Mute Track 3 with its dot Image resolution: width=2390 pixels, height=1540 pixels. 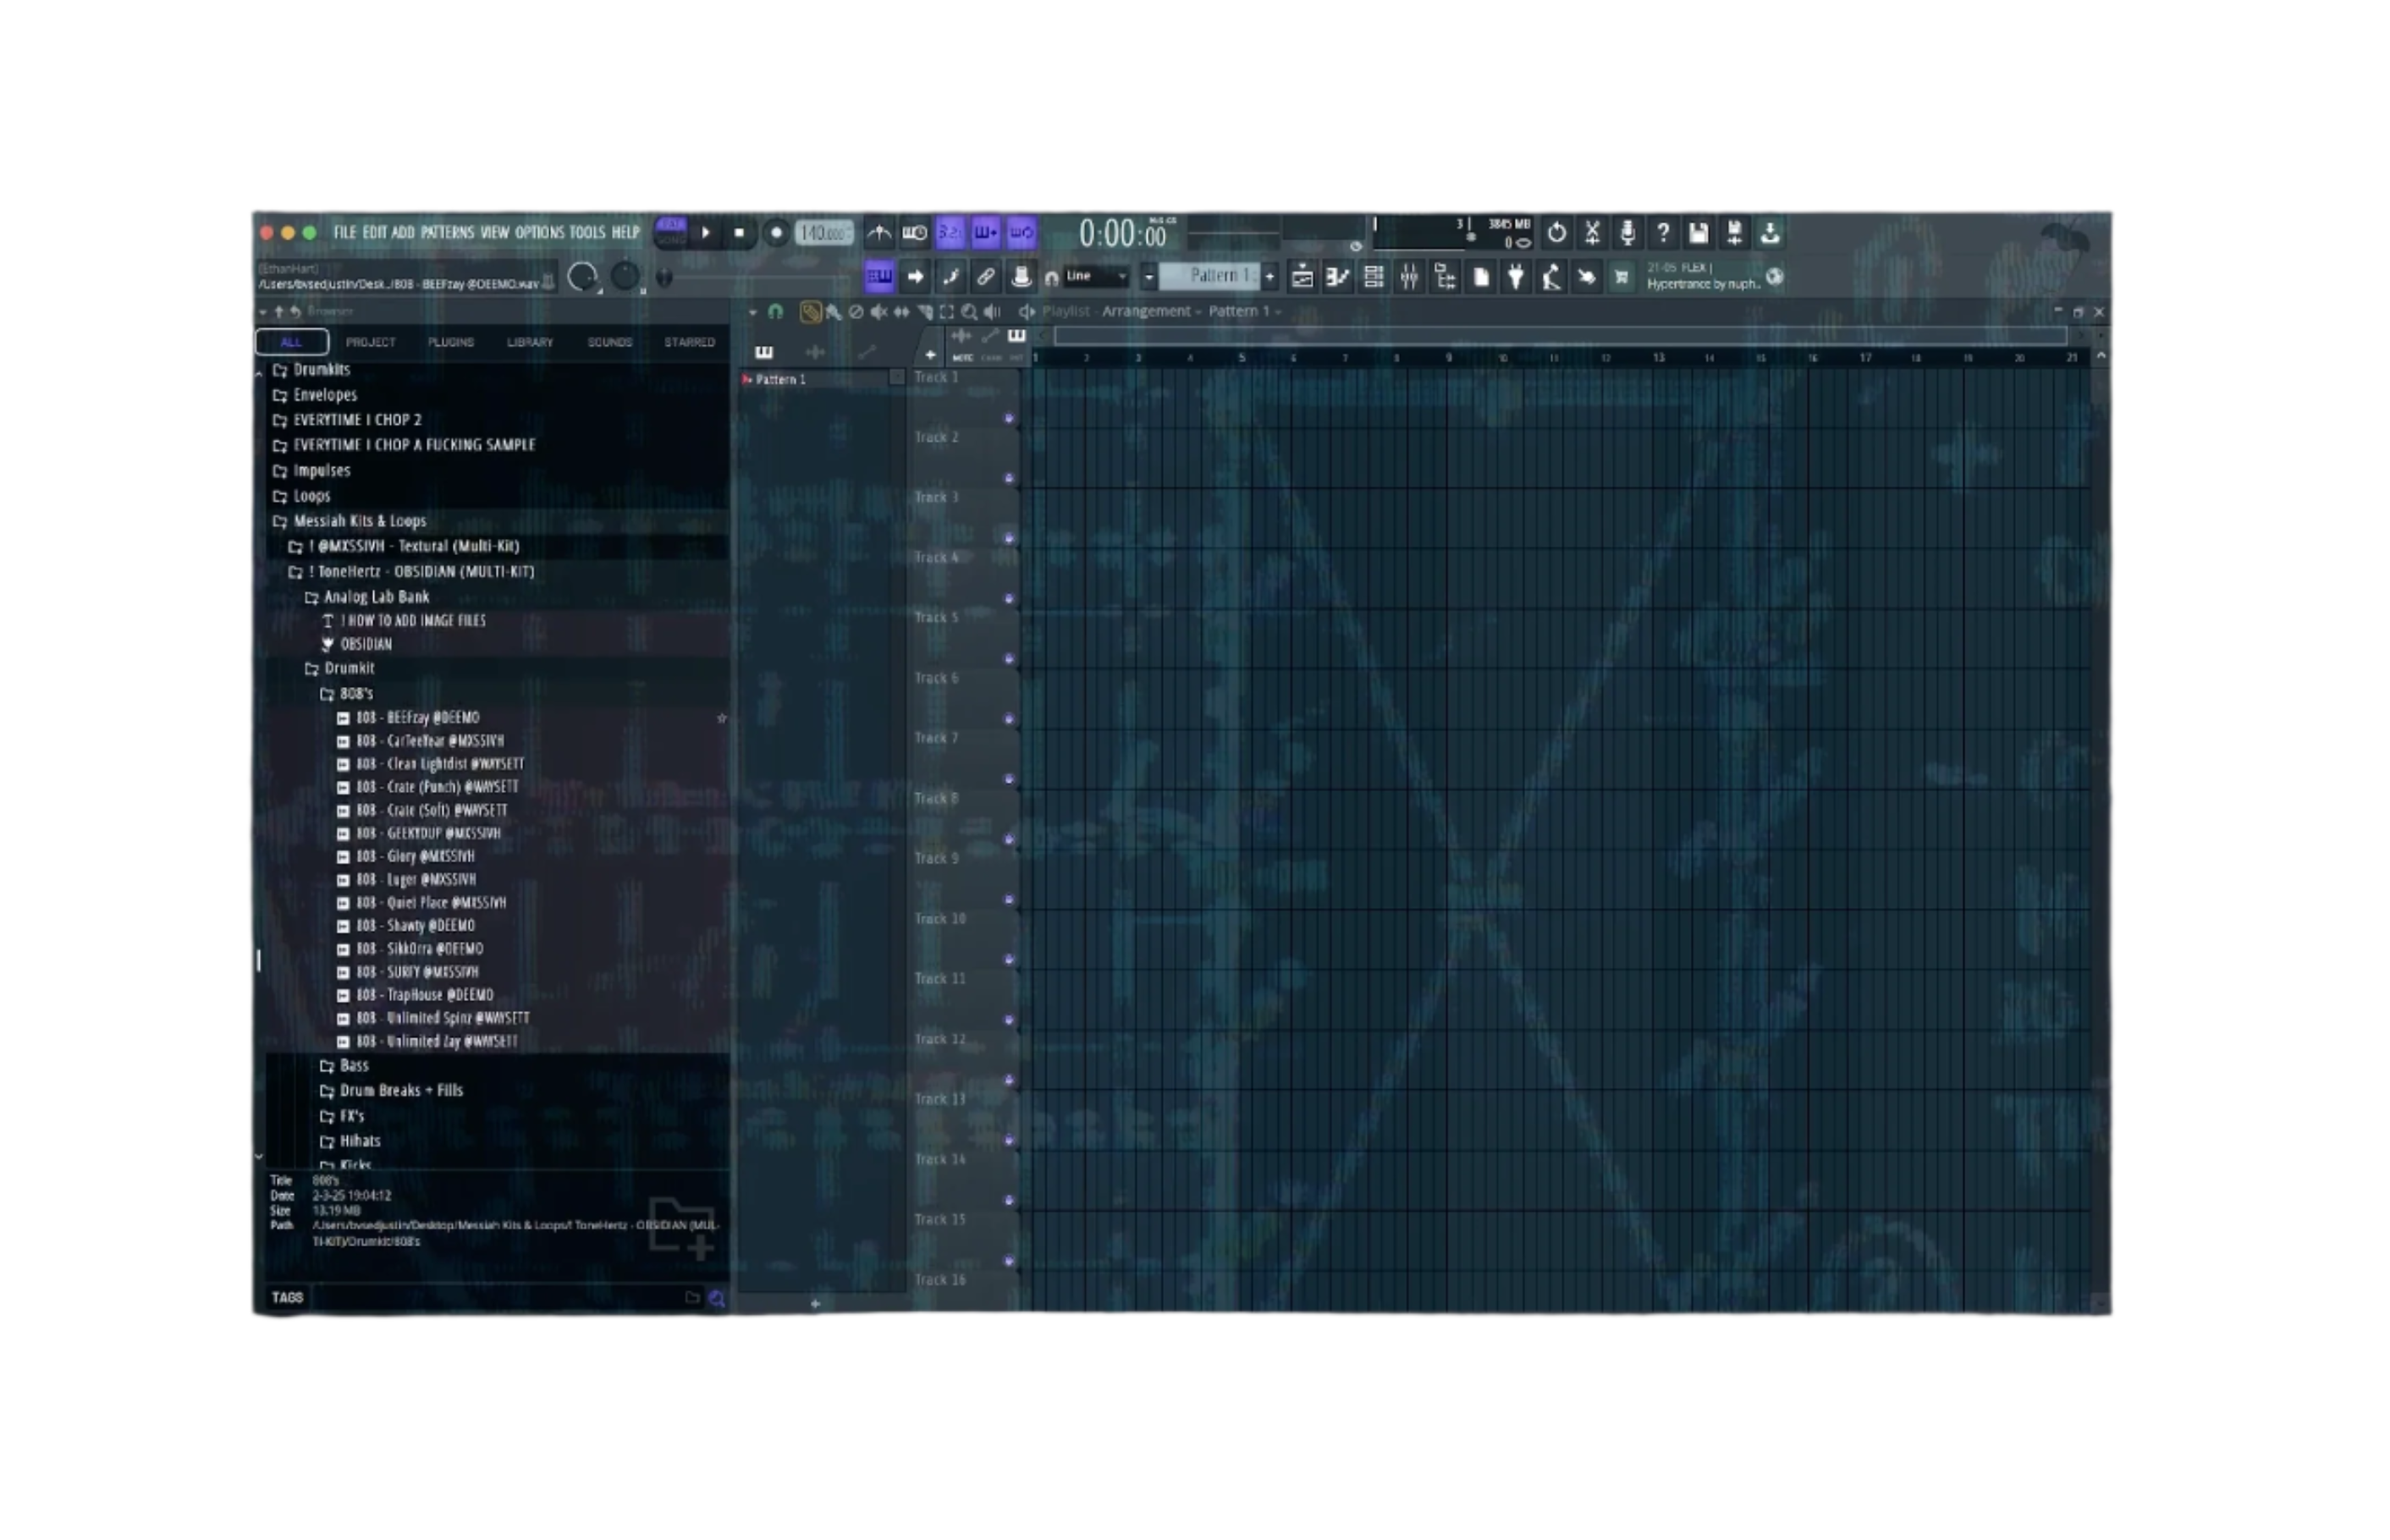coord(1009,538)
